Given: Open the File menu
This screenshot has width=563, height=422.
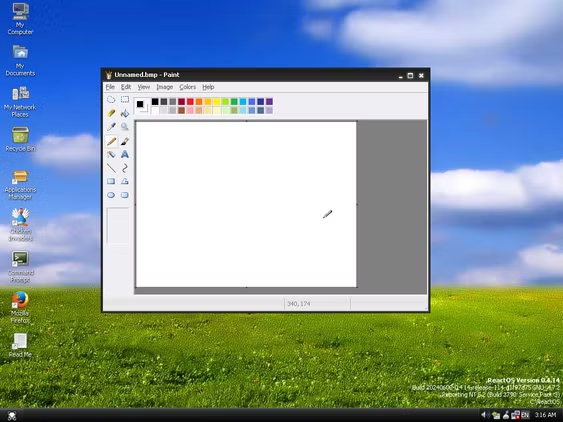Looking at the screenshot, I should click(110, 87).
